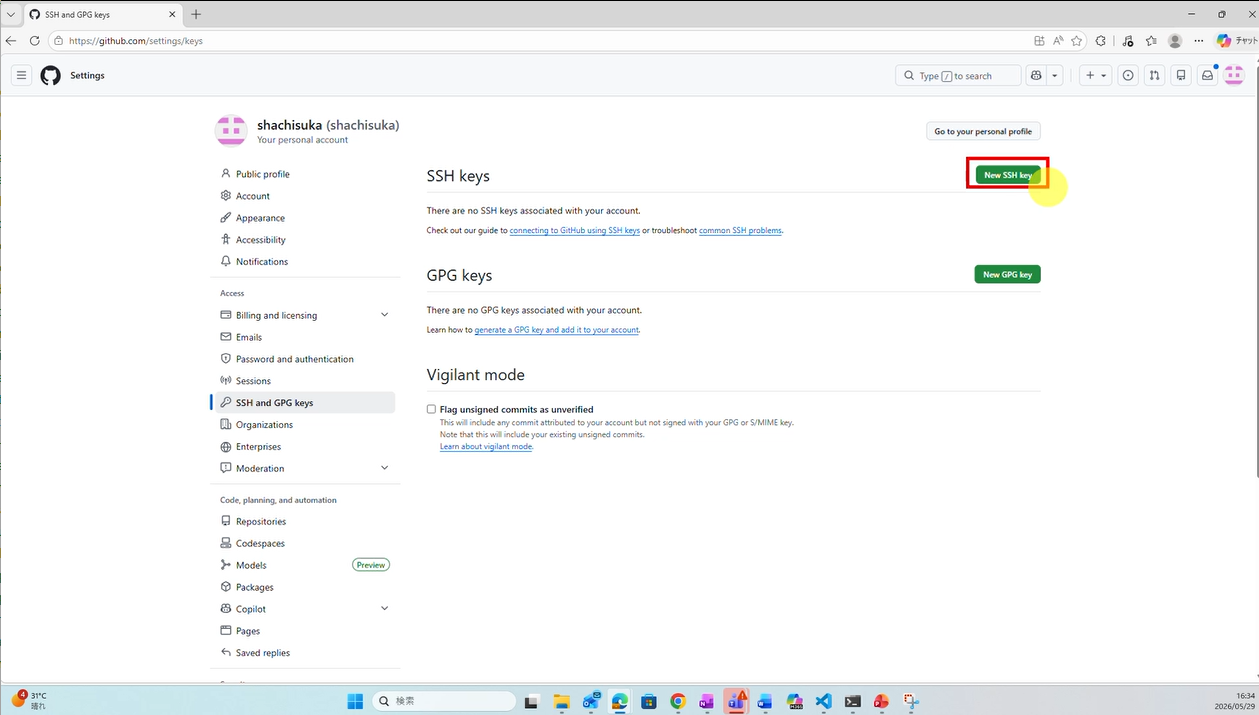Image resolution: width=1259 pixels, height=715 pixels.
Task: Open browser extensions puzzle icon
Action: tap(1101, 41)
